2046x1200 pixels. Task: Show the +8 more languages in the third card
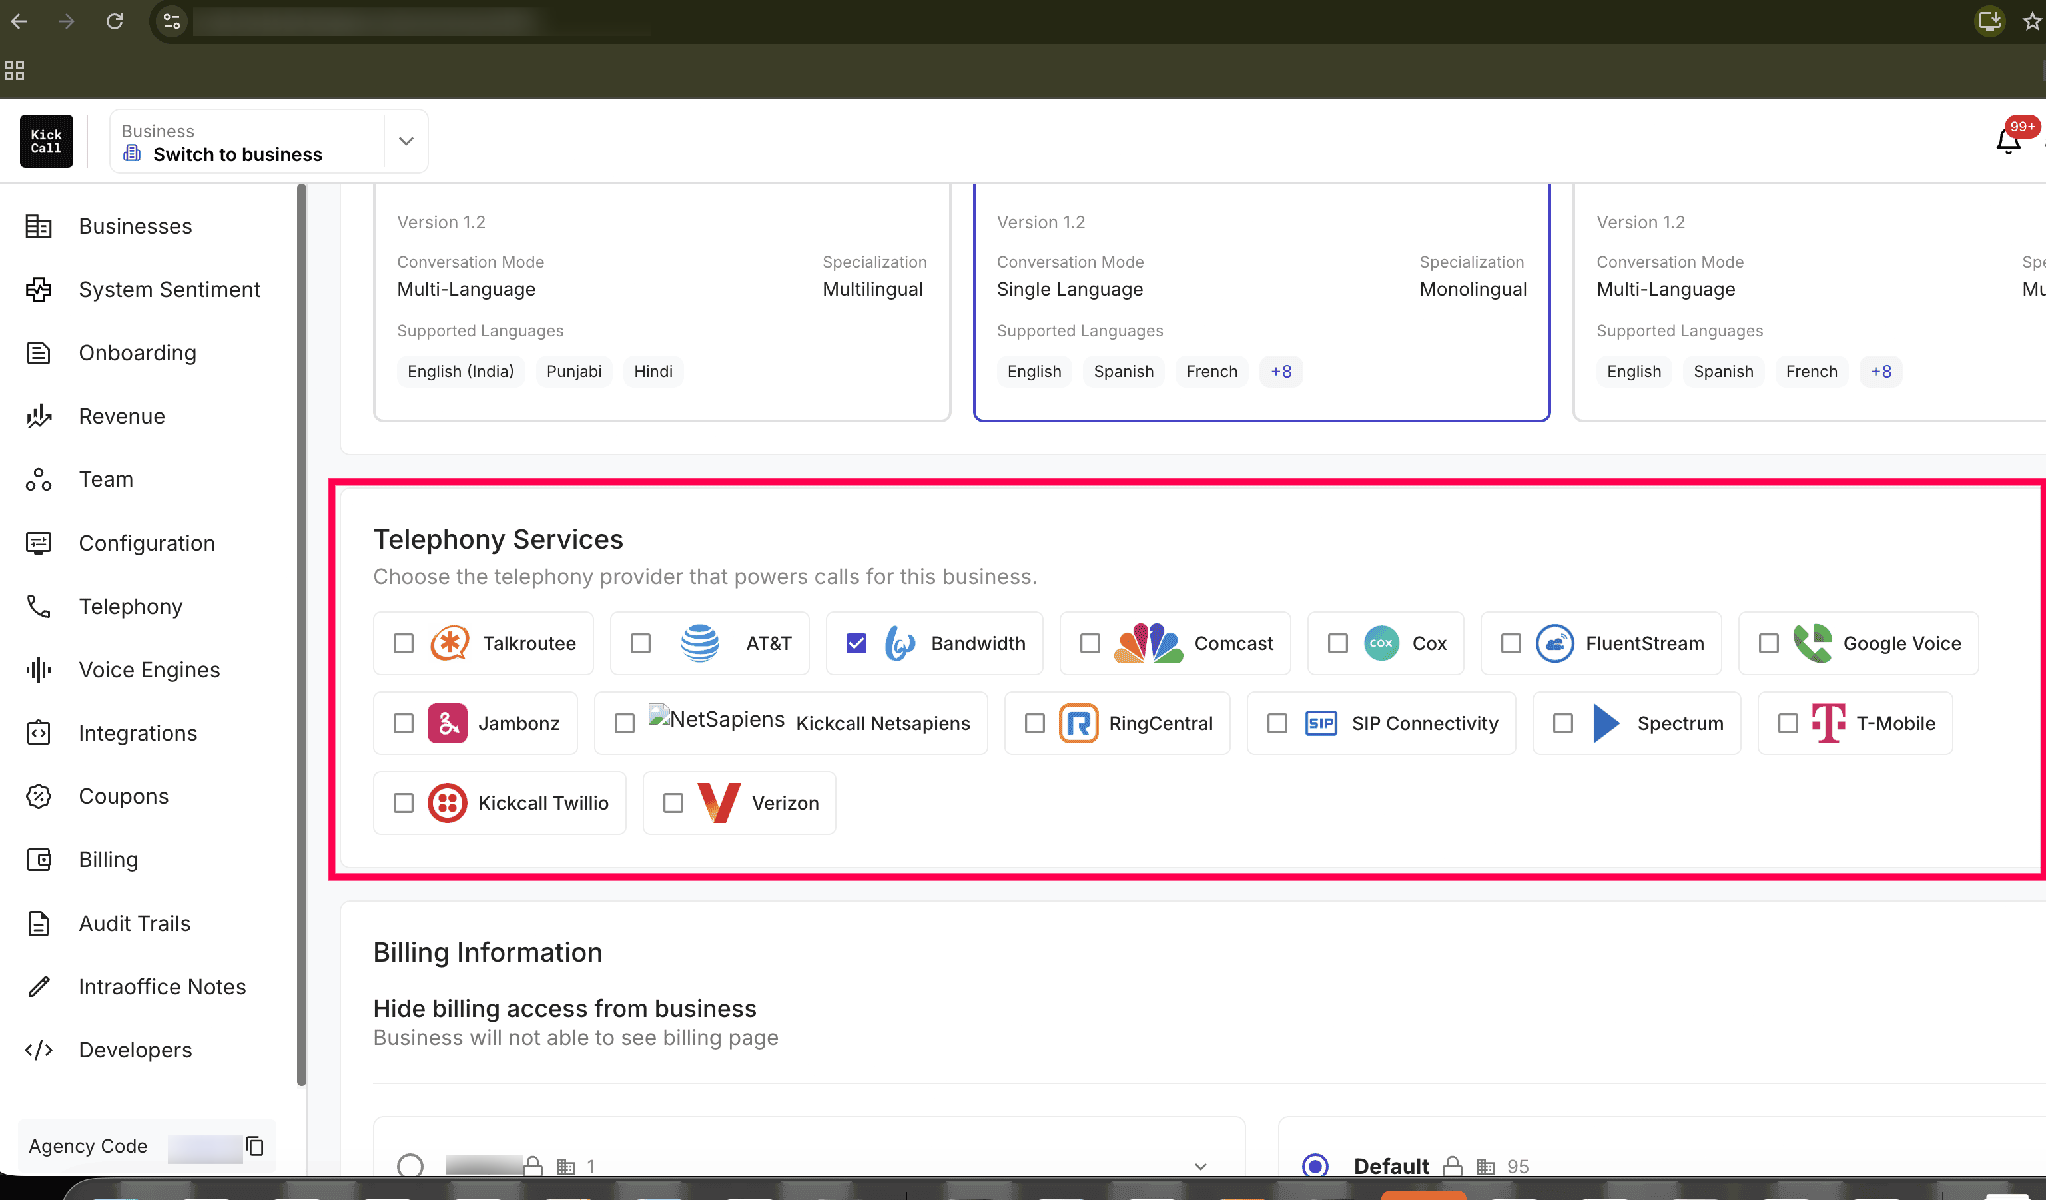tap(1881, 372)
